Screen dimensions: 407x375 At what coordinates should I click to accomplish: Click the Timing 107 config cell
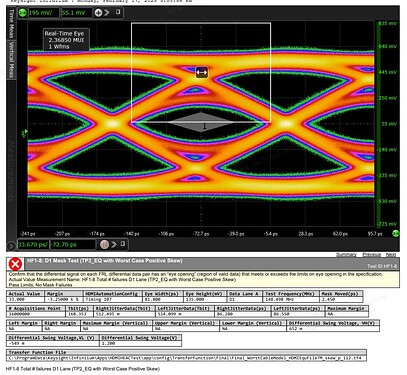point(113,299)
